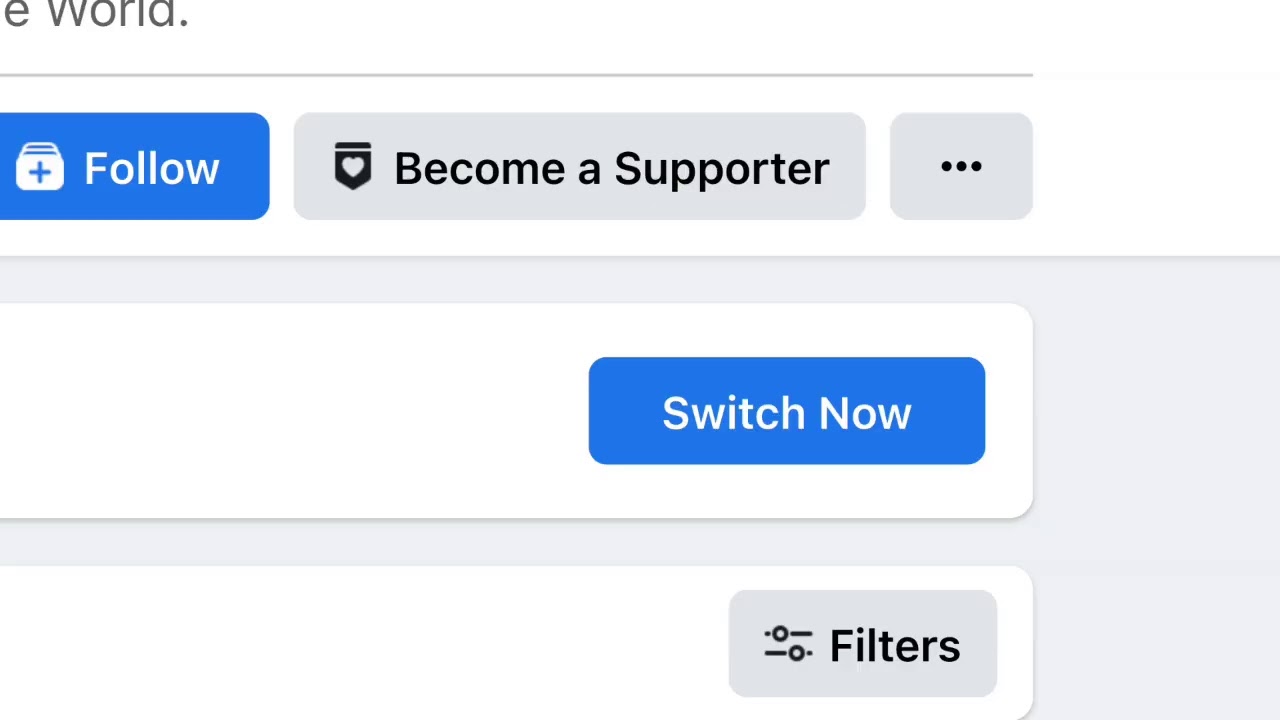Image resolution: width=1280 pixels, height=720 pixels.
Task: Click the ellipsis icon right of Become a Supporter
Action: 961,166
